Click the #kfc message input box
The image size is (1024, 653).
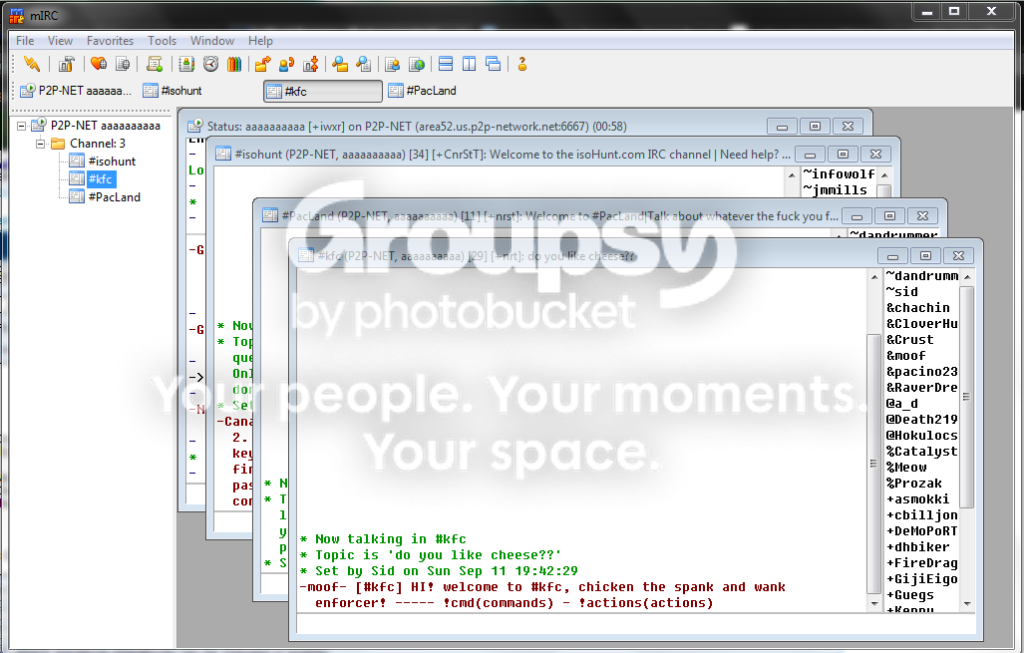point(637,625)
